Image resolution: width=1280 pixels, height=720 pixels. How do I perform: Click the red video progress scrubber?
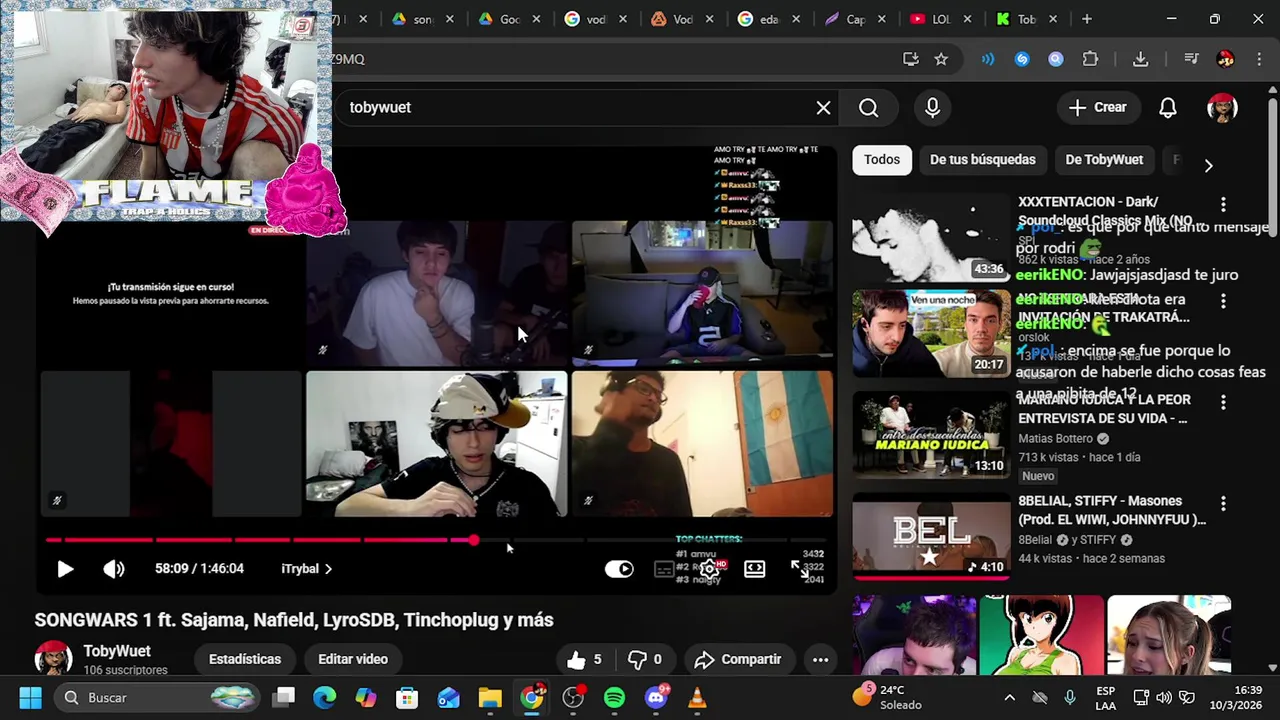click(472, 540)
